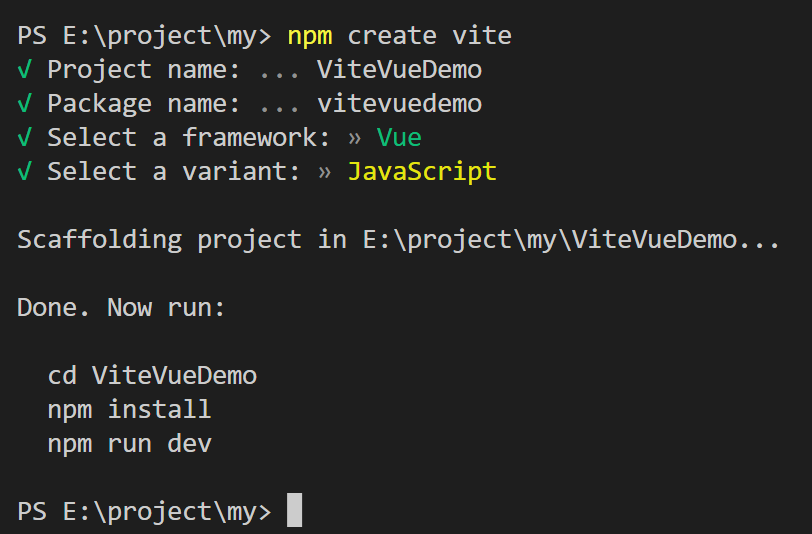Click the 'Package name: ... vitevuedemo' line

[x=250, y=104]
